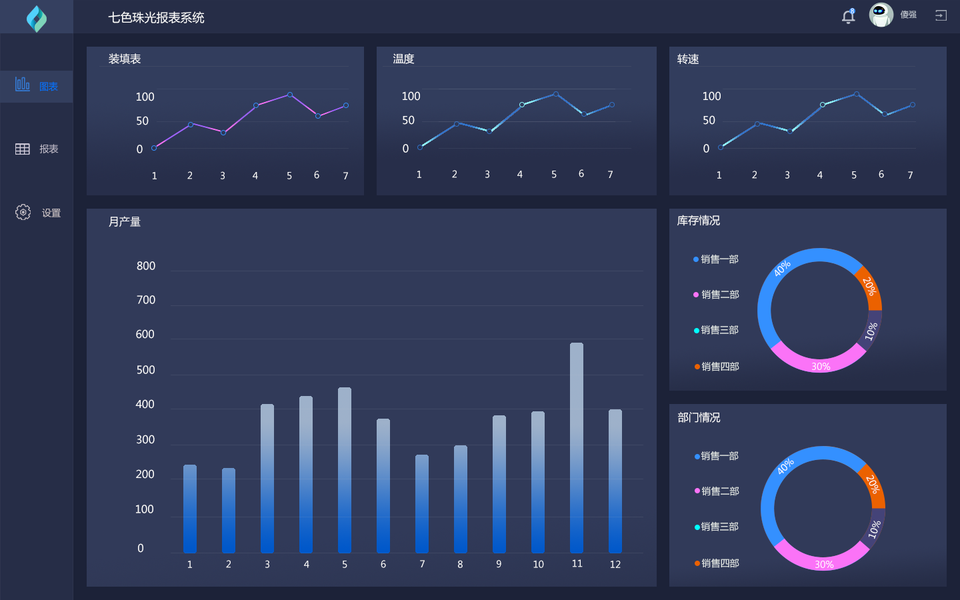Screen dimensions: 960x600
Task: Click the data point at 6 in 转速
Action: 884,114
